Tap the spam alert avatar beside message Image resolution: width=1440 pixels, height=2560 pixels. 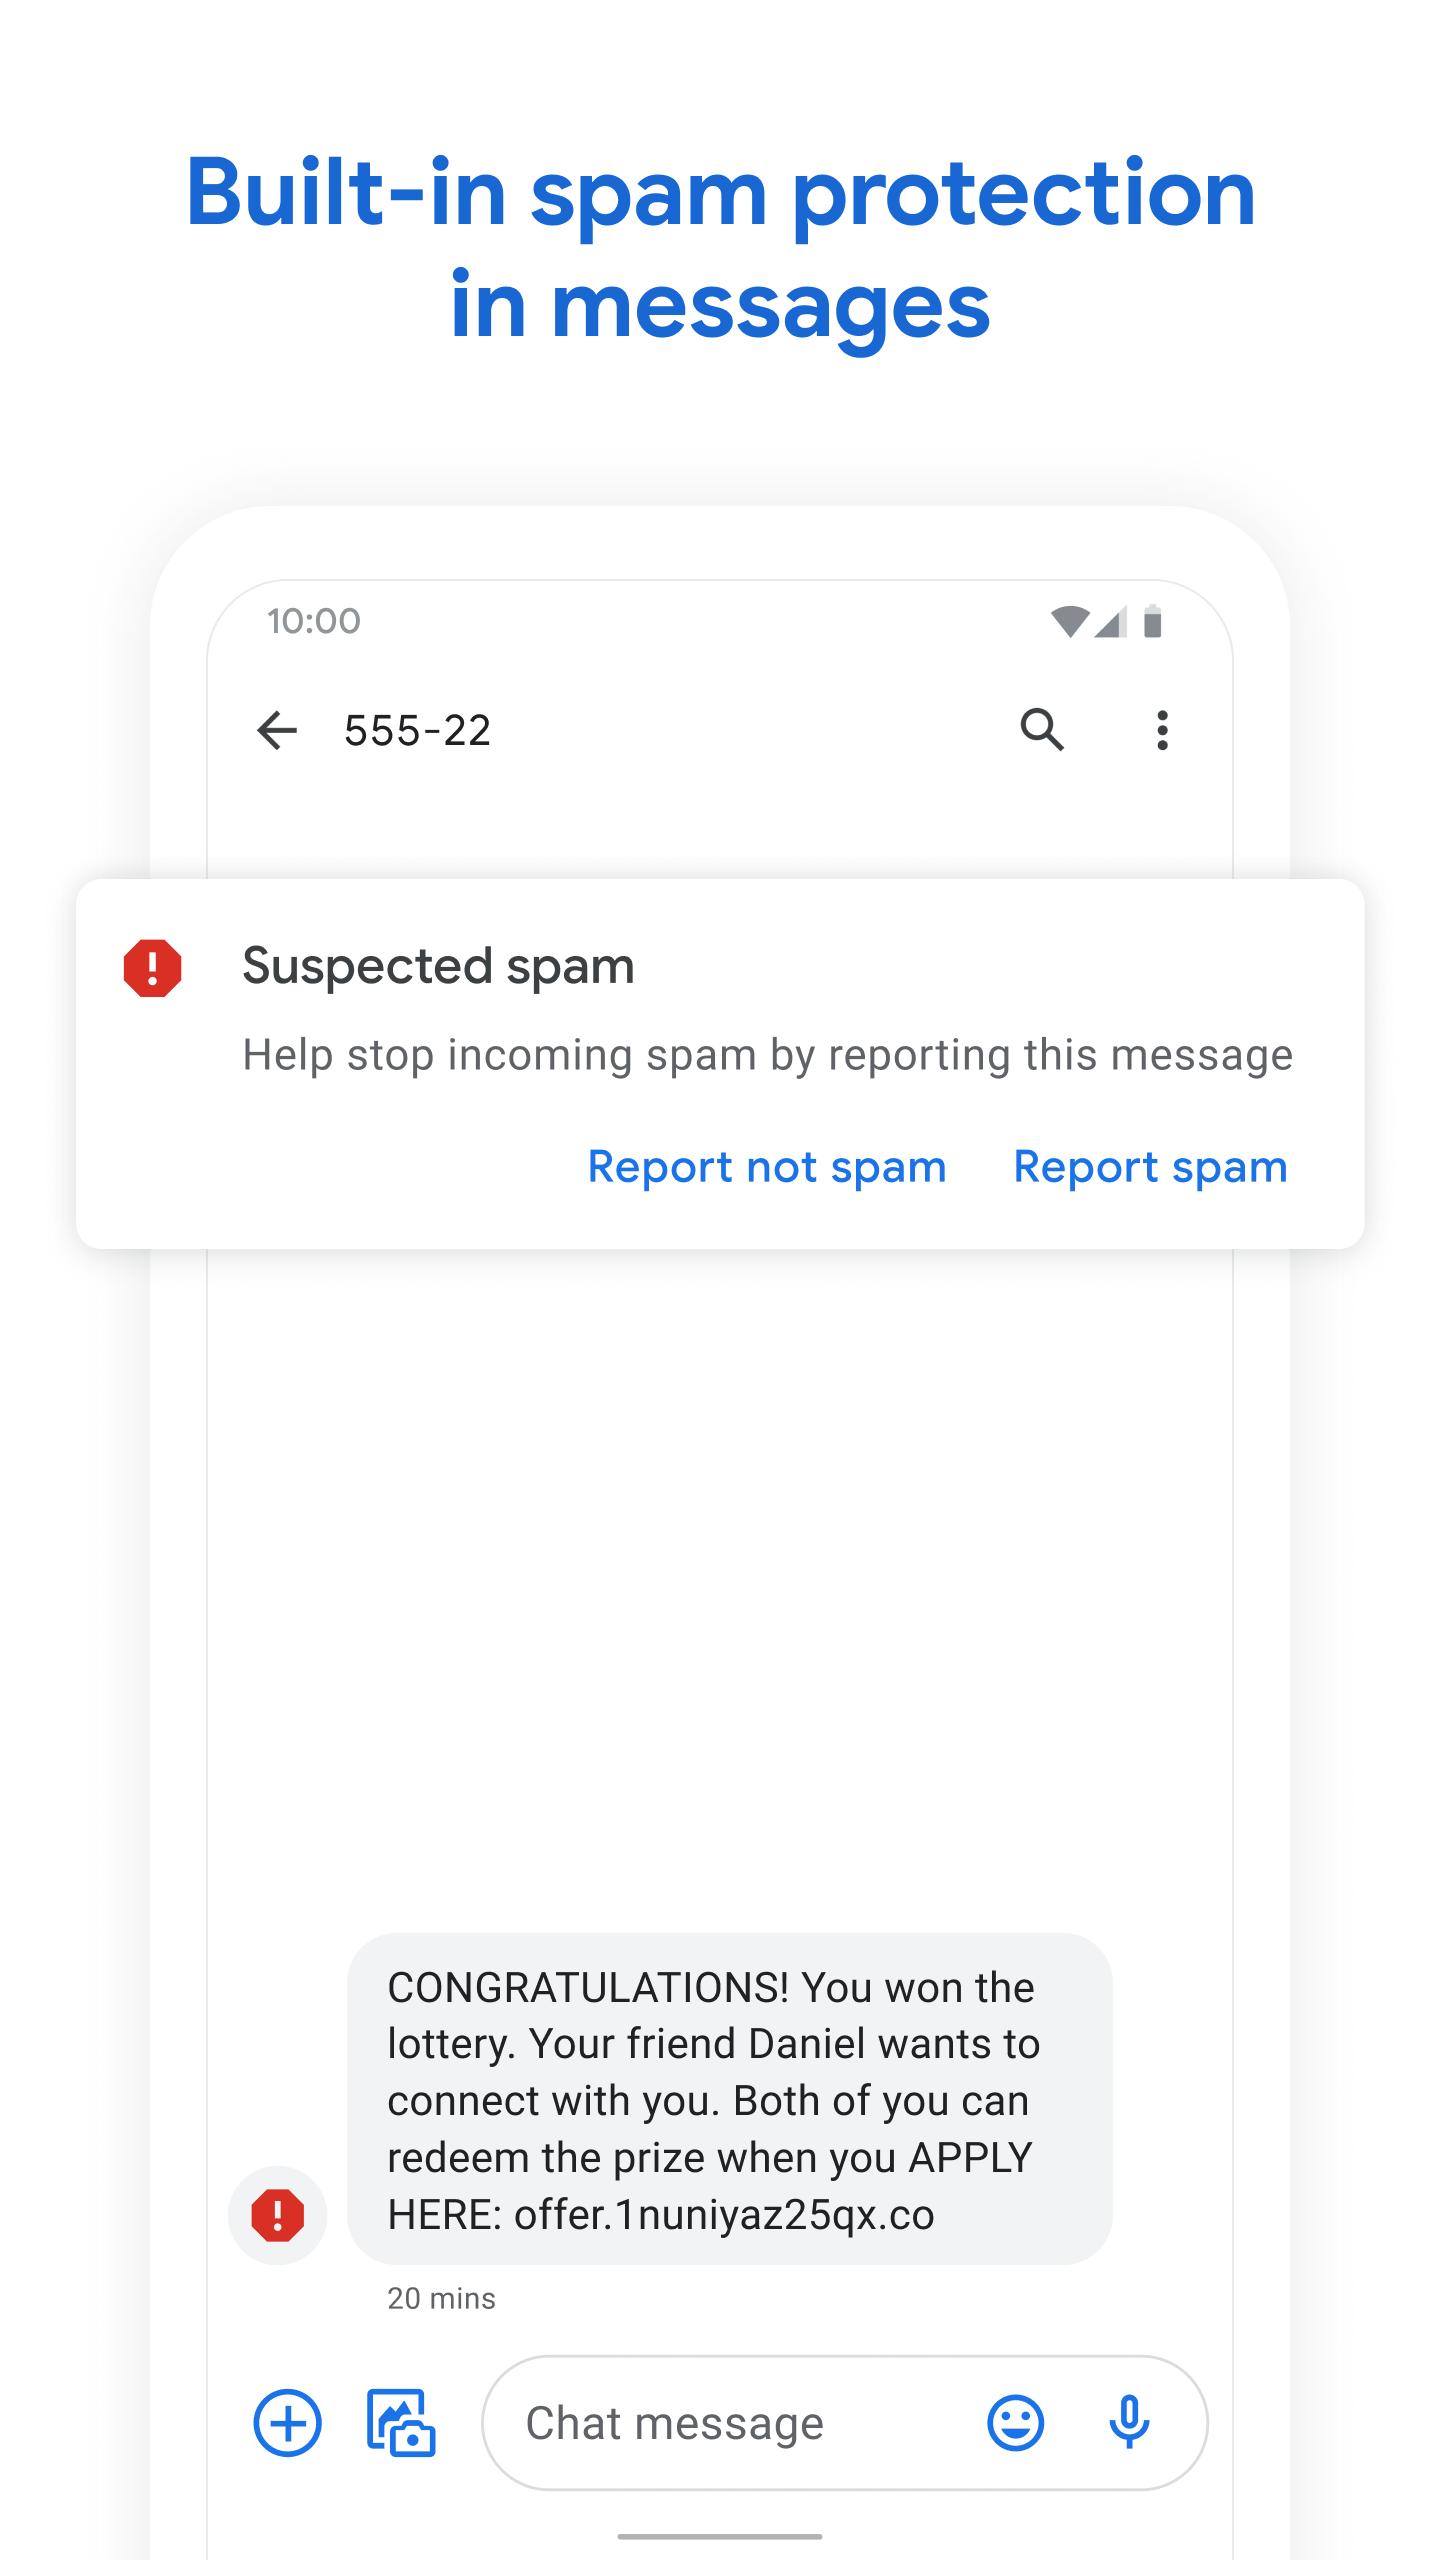[x=278, y=2215]
